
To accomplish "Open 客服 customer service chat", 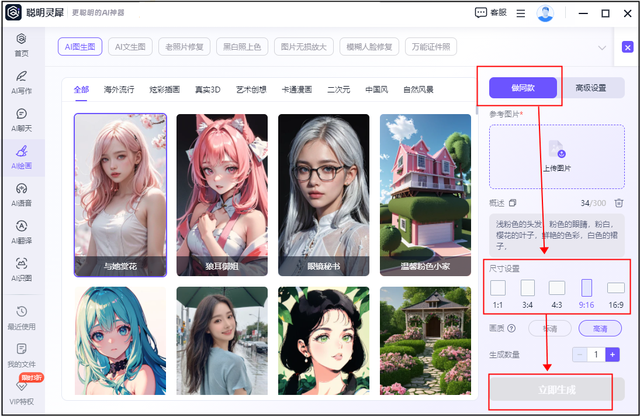I will [491, 13].
